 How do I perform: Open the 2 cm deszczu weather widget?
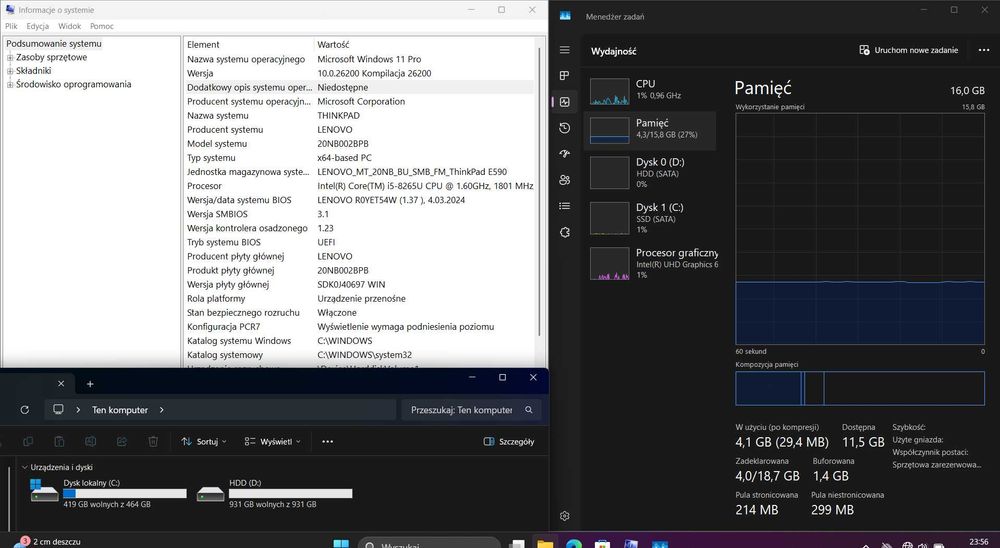click(x=48, y=542)
